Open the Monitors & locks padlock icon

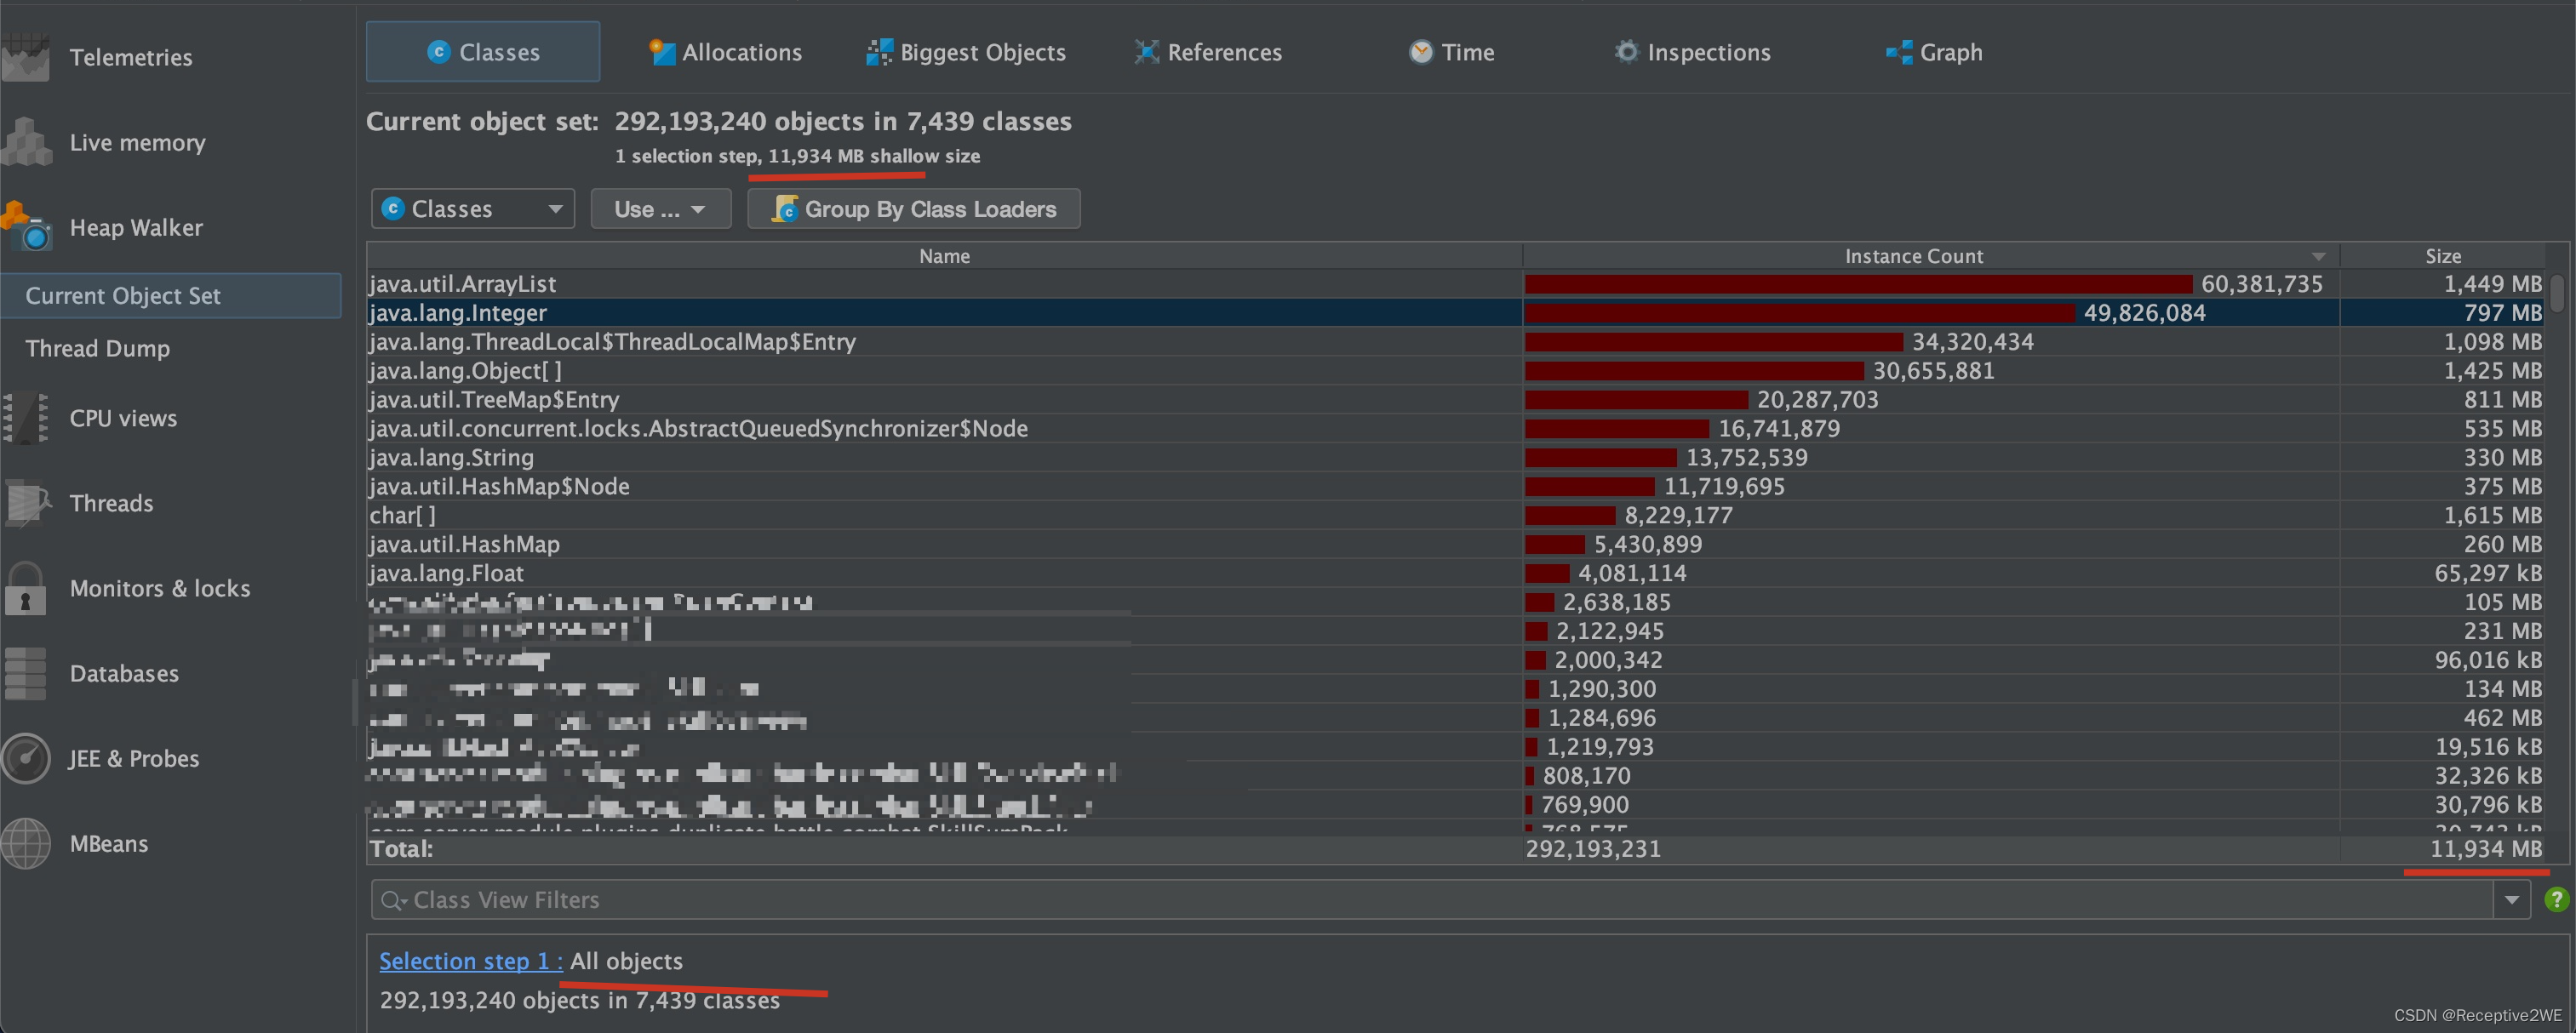click(25, 588)
